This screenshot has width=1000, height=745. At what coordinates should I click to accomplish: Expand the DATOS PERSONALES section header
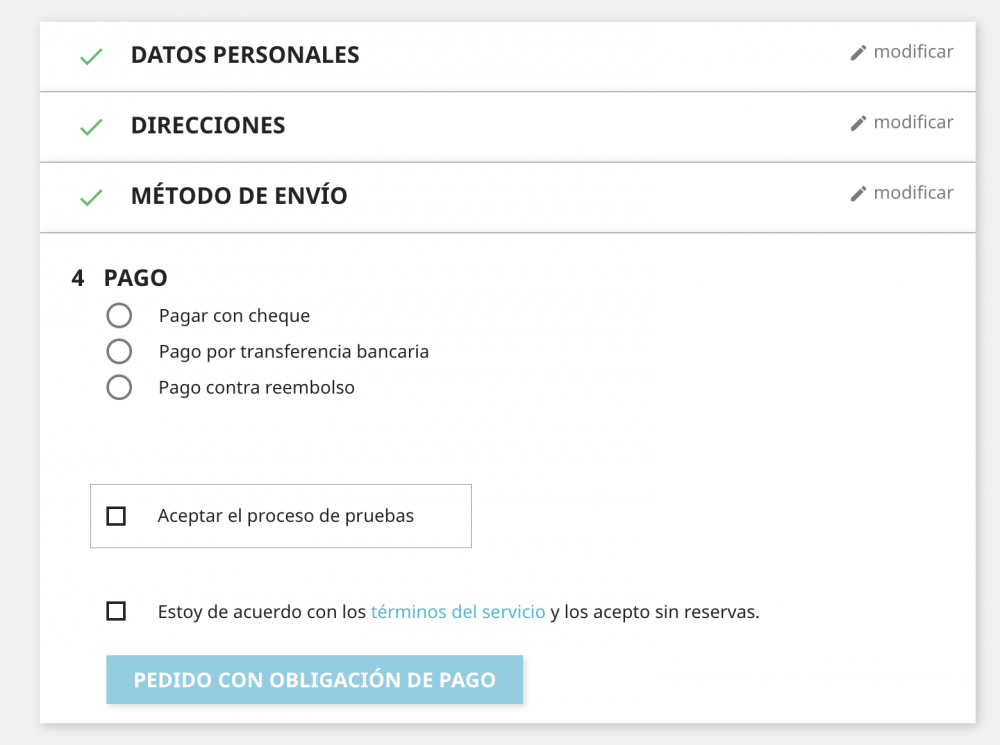tap(245, 55)
